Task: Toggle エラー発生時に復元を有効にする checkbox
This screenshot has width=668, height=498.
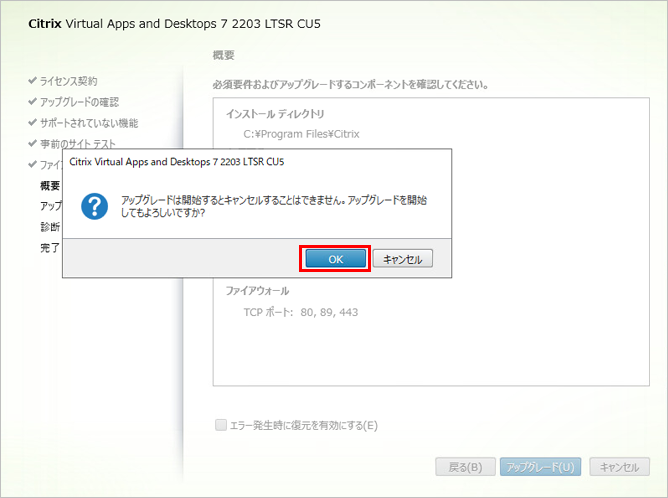Action: point(221,425)
